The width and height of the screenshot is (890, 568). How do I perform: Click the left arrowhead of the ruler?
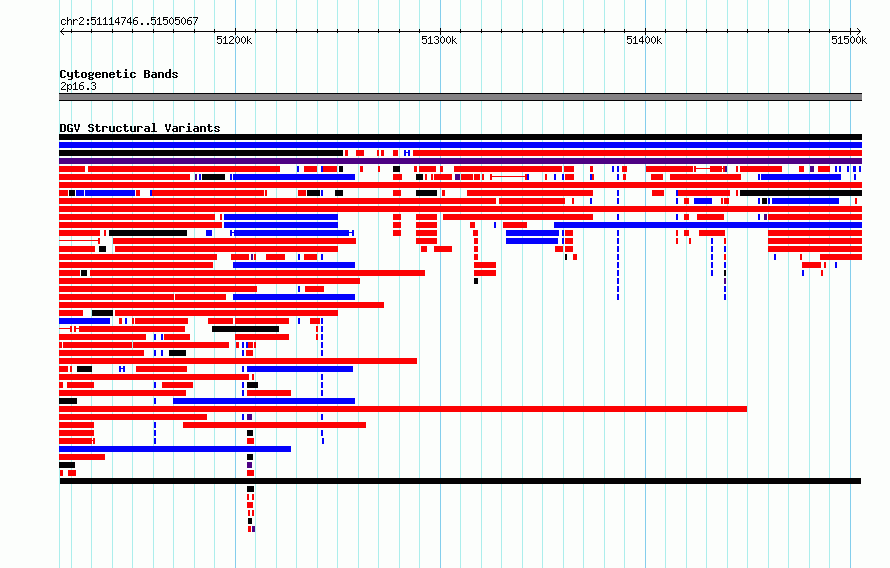point(62,31)
